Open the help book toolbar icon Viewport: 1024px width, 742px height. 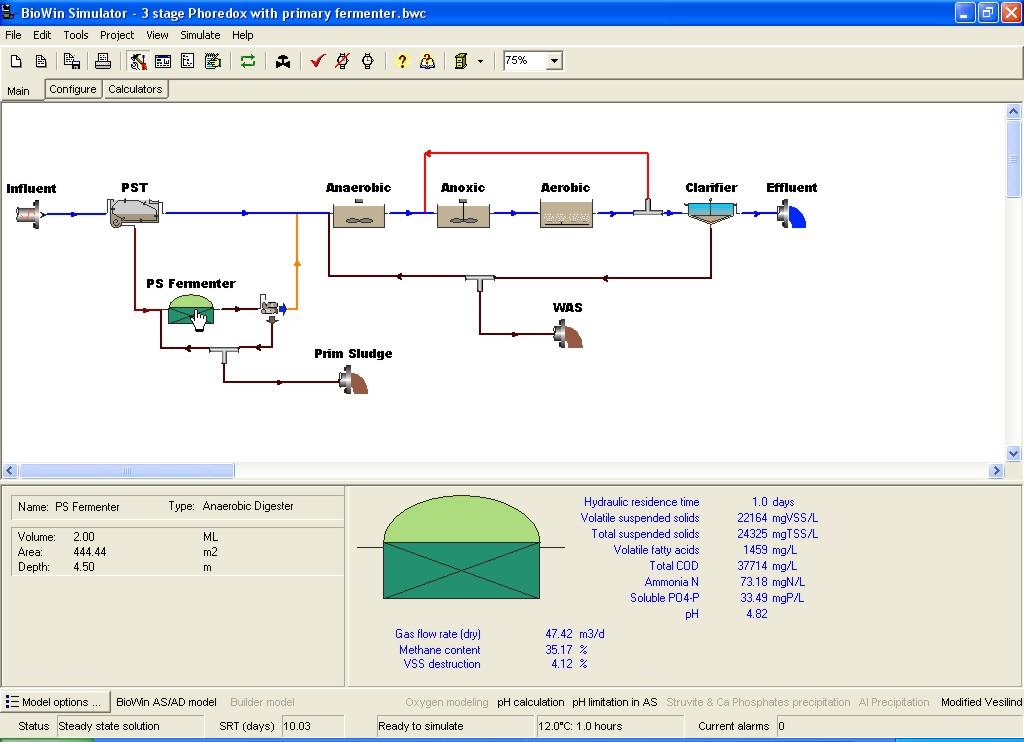(x=427, y=61)
